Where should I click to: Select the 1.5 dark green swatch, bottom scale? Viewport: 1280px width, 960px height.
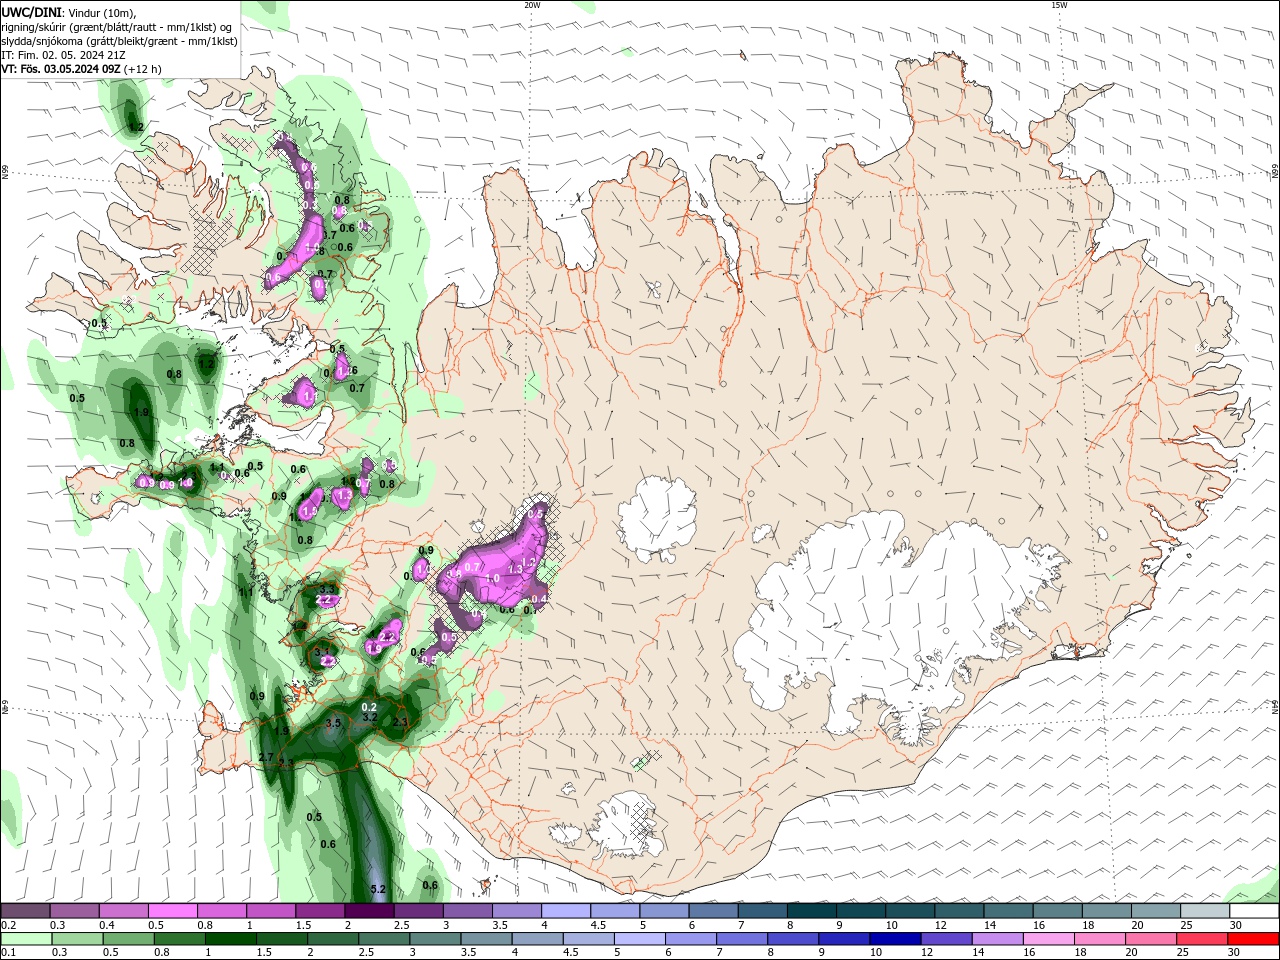(282, 939)
